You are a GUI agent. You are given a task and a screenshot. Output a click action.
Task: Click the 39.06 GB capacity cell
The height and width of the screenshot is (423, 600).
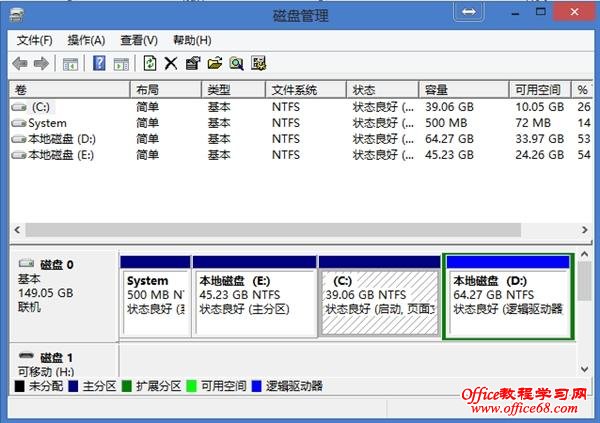coord(449,107)
